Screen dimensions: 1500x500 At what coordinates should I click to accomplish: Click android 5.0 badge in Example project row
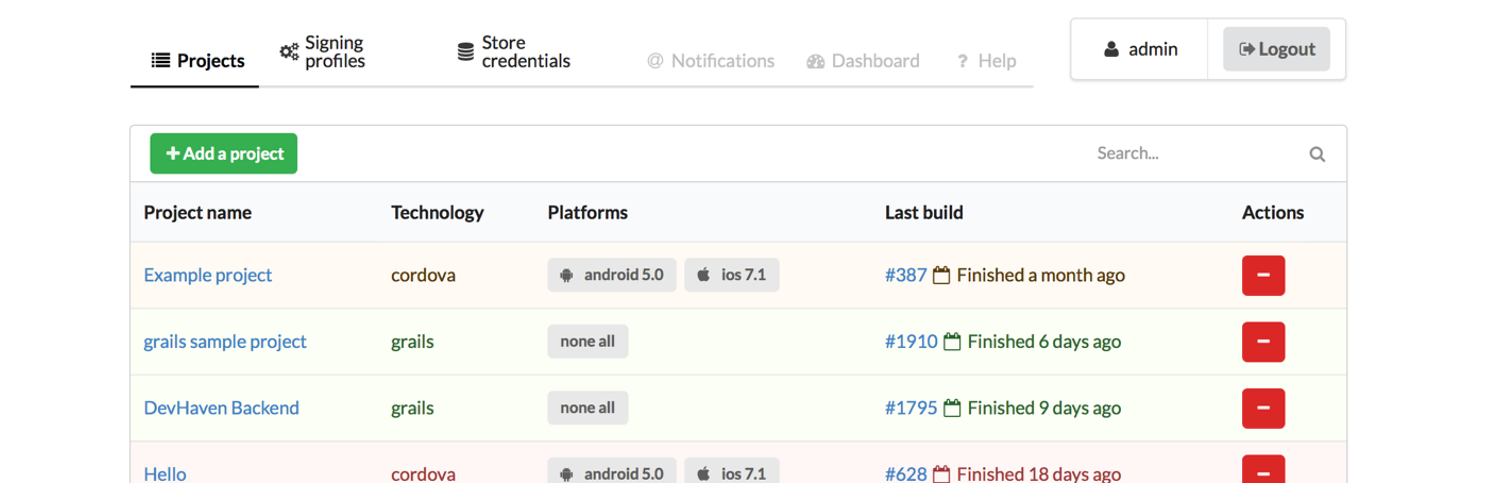pyautogui.click(x=612, y=275)
